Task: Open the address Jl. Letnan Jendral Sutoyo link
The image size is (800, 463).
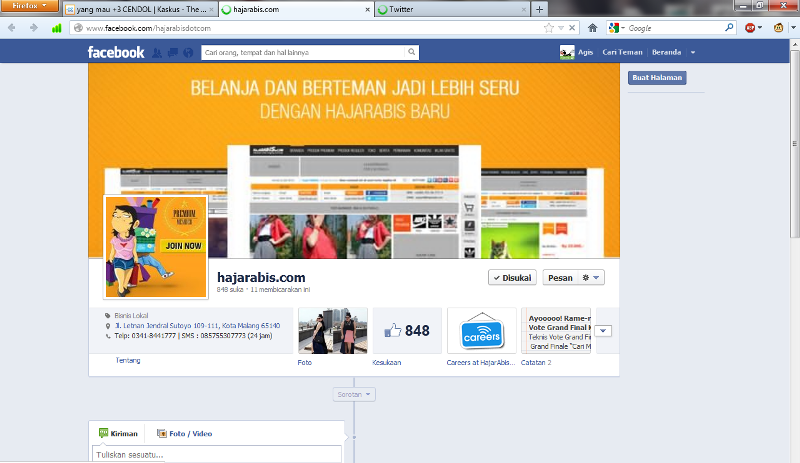Action: pyautogui.click(x=197, y=325)
